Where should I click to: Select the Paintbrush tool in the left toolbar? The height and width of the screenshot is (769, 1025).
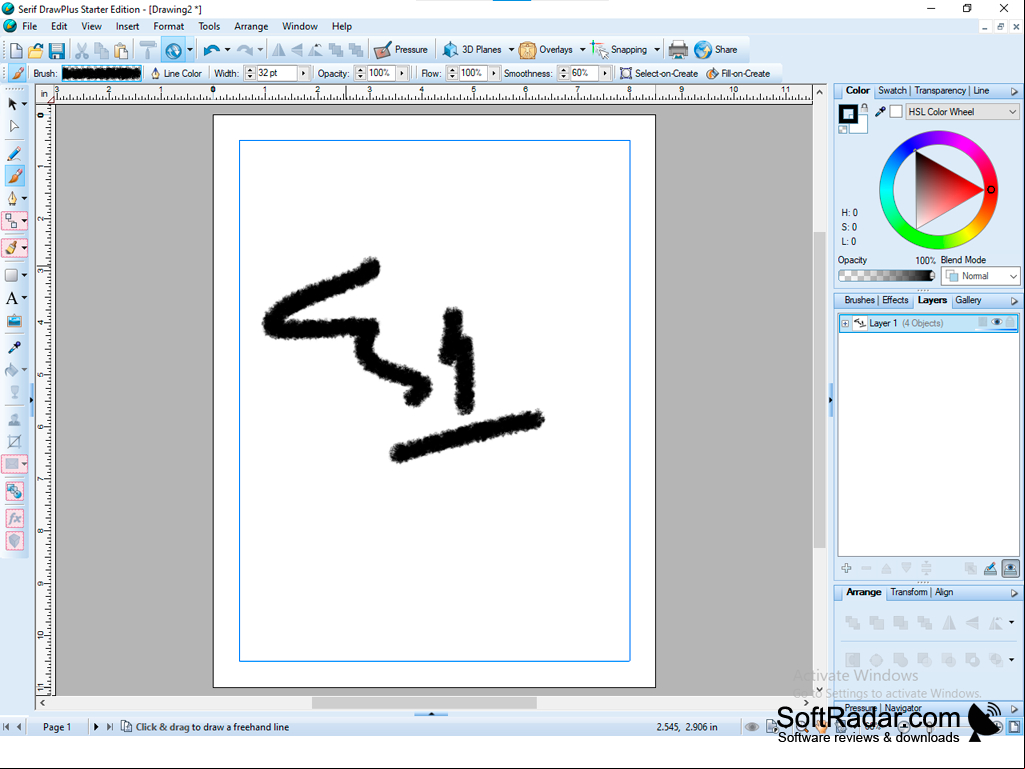tap(14, 176)
